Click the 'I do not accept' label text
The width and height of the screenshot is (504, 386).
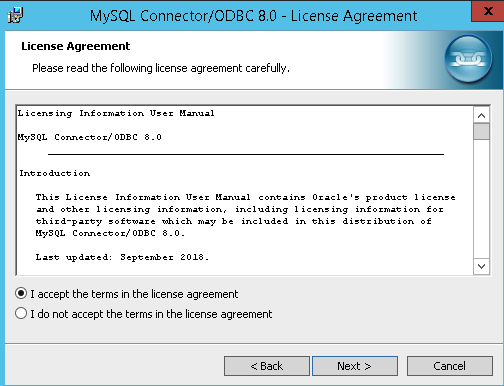(x=151, y=314)
